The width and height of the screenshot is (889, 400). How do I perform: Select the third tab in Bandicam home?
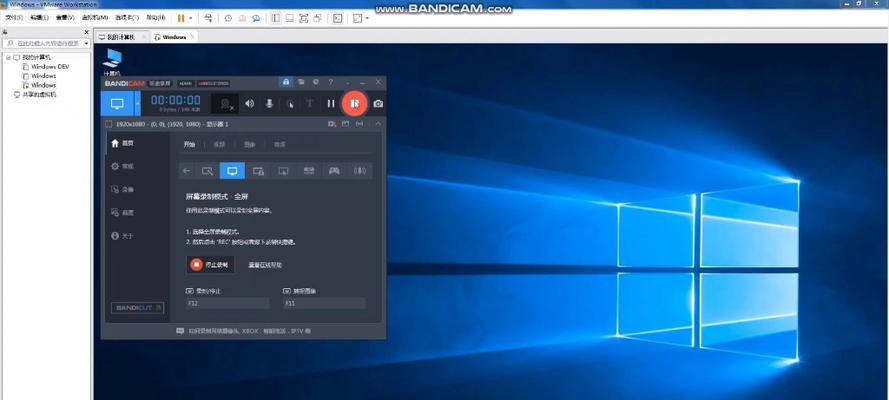click(249, 144)
